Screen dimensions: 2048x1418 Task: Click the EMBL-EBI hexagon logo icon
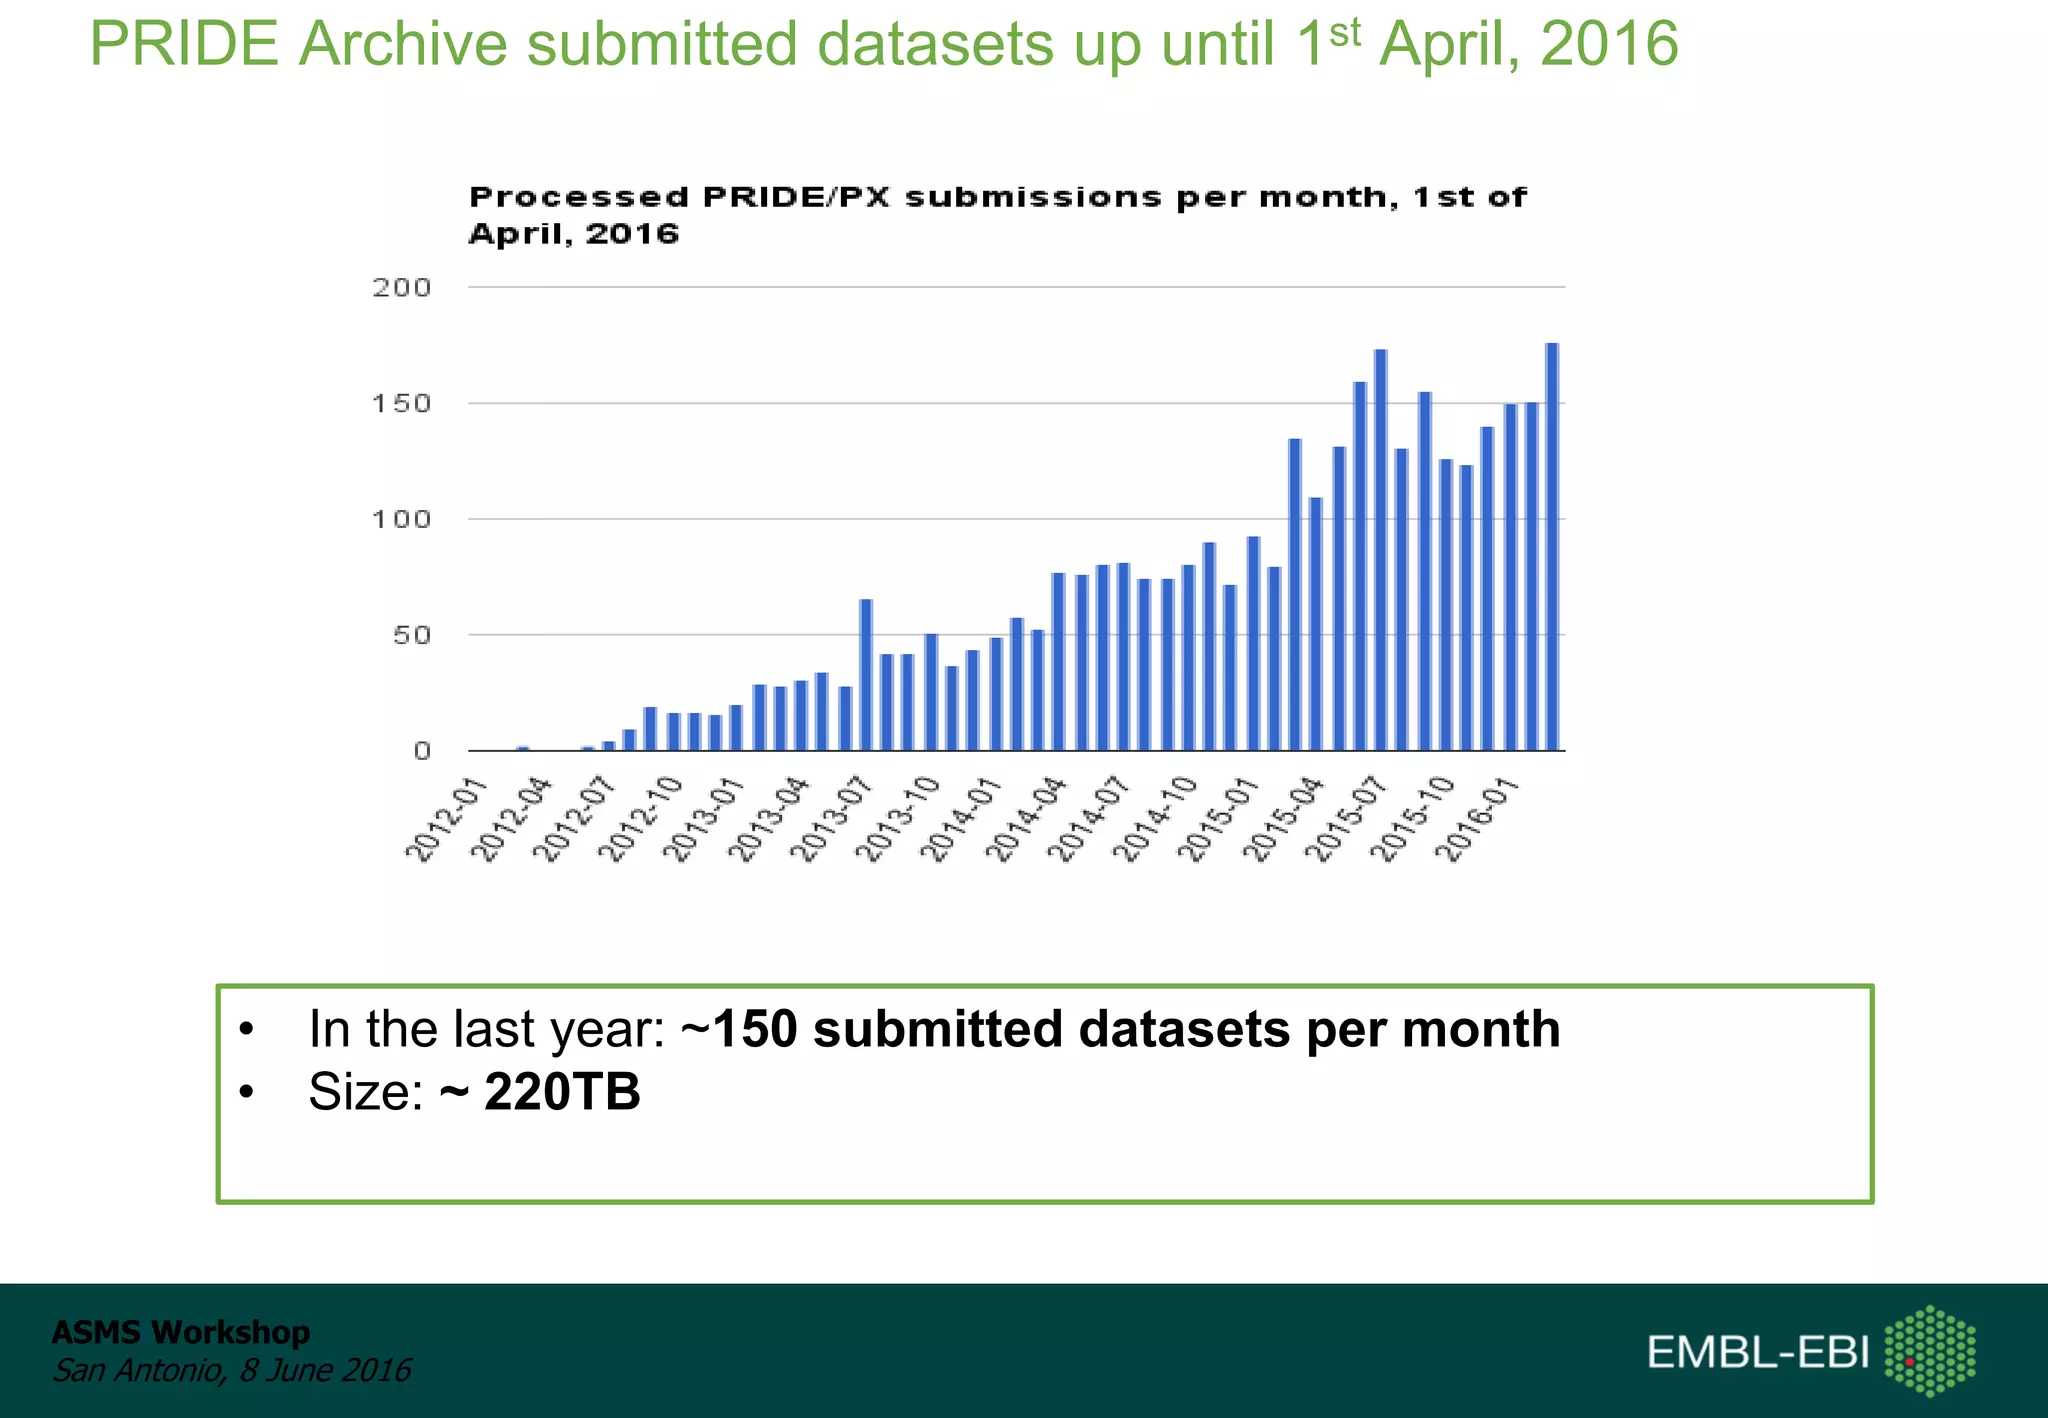[x=1930, y=1350]
